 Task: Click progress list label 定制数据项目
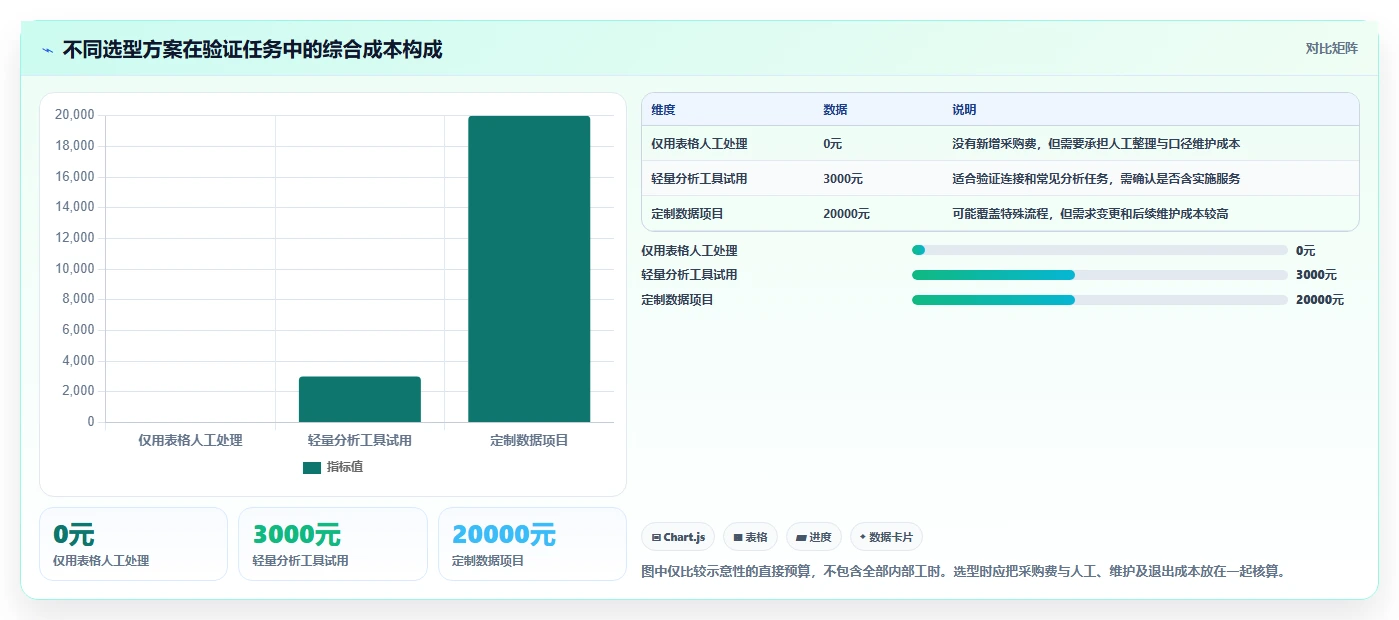(x=677, y=300)
